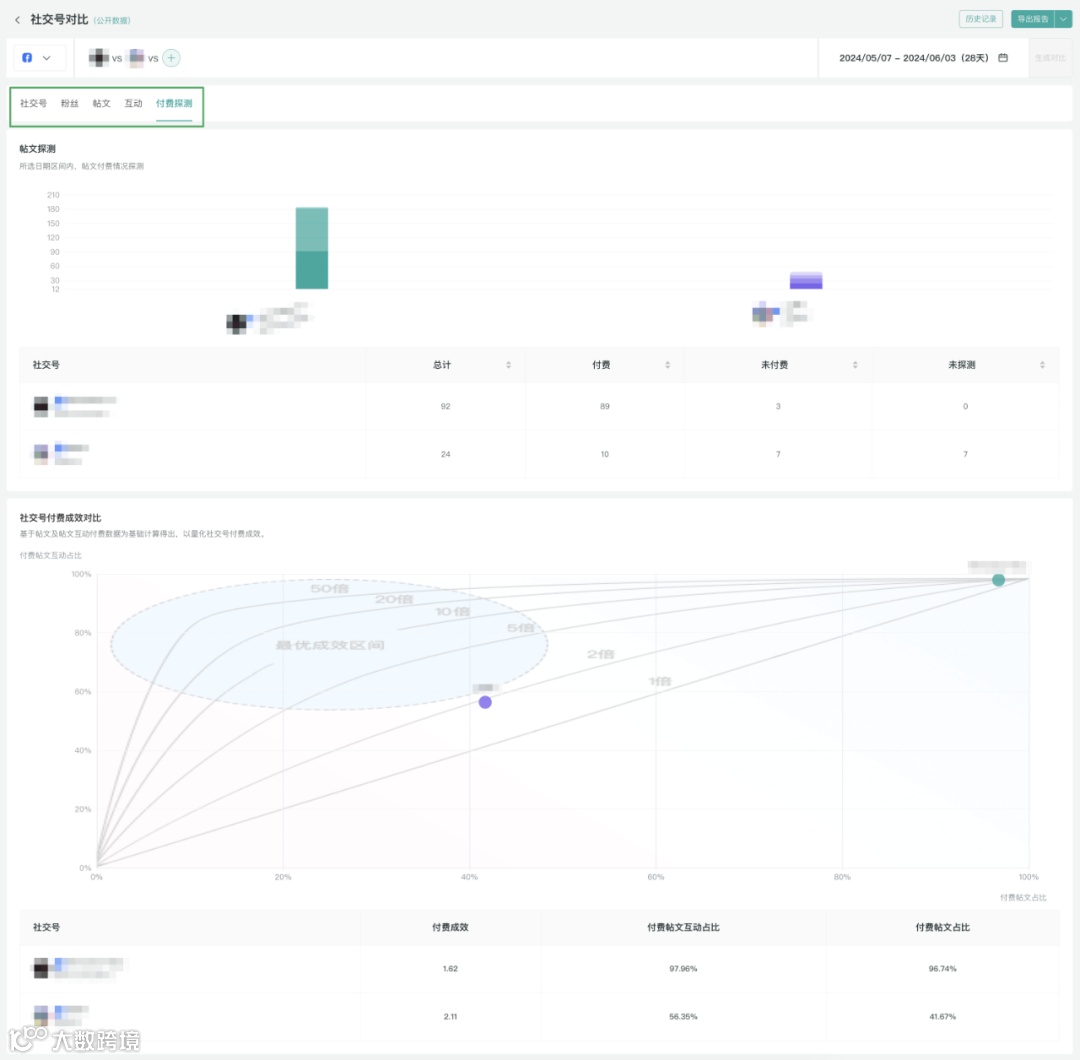Click the 41.67% paid post share cell
The image size is (1080, 1060).
(x=942, y=1017)
